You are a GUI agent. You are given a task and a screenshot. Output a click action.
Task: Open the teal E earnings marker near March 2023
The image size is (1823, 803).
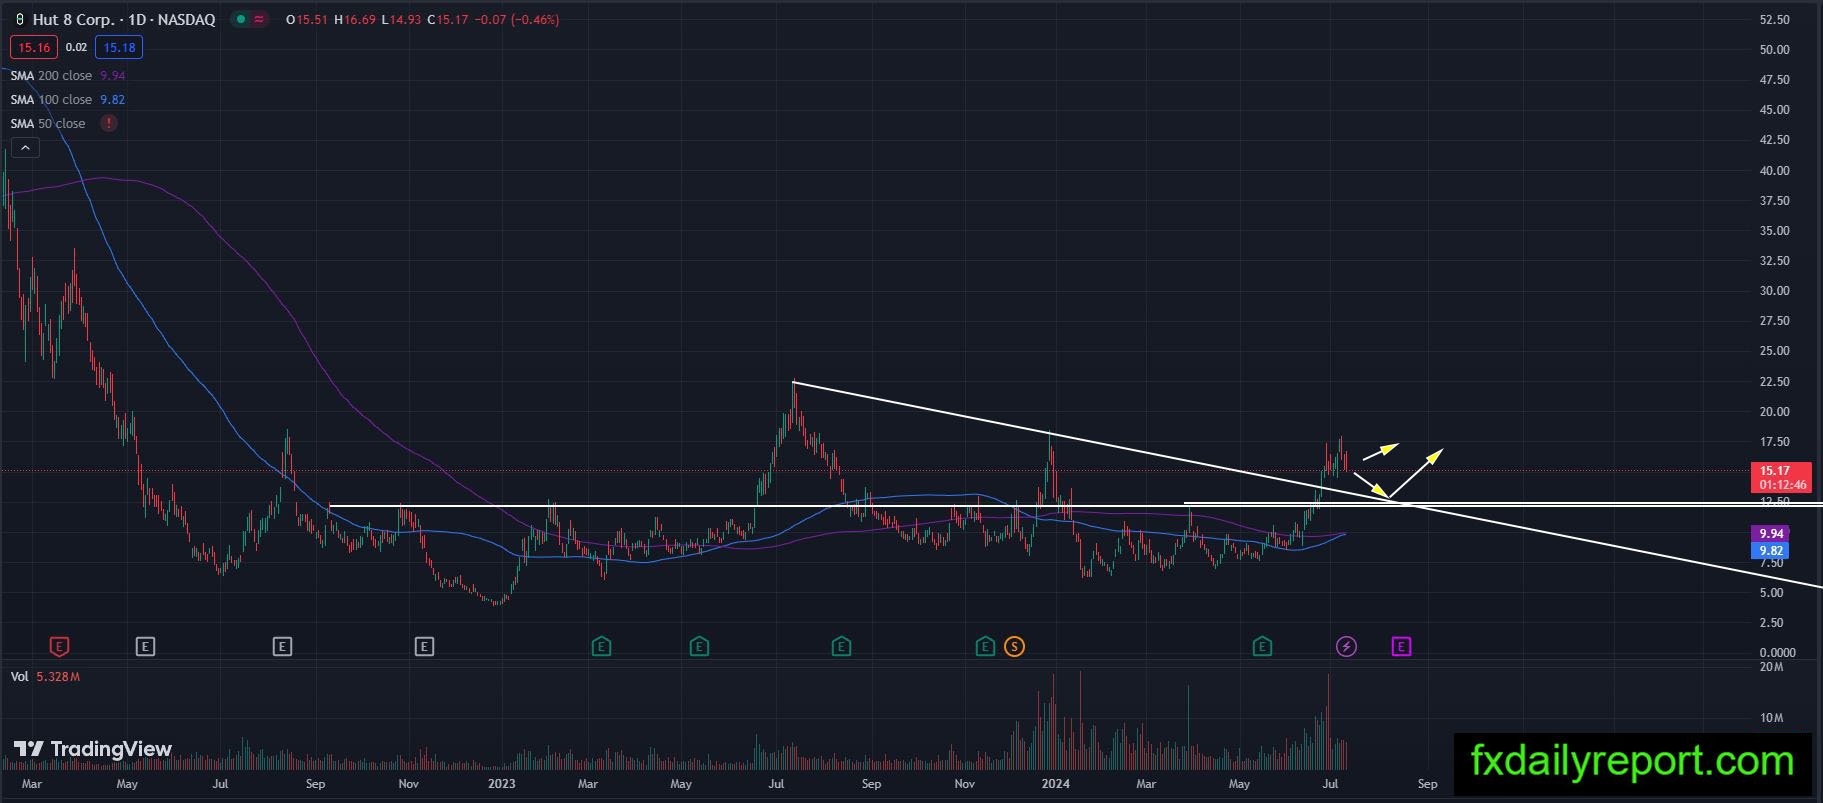601,647
